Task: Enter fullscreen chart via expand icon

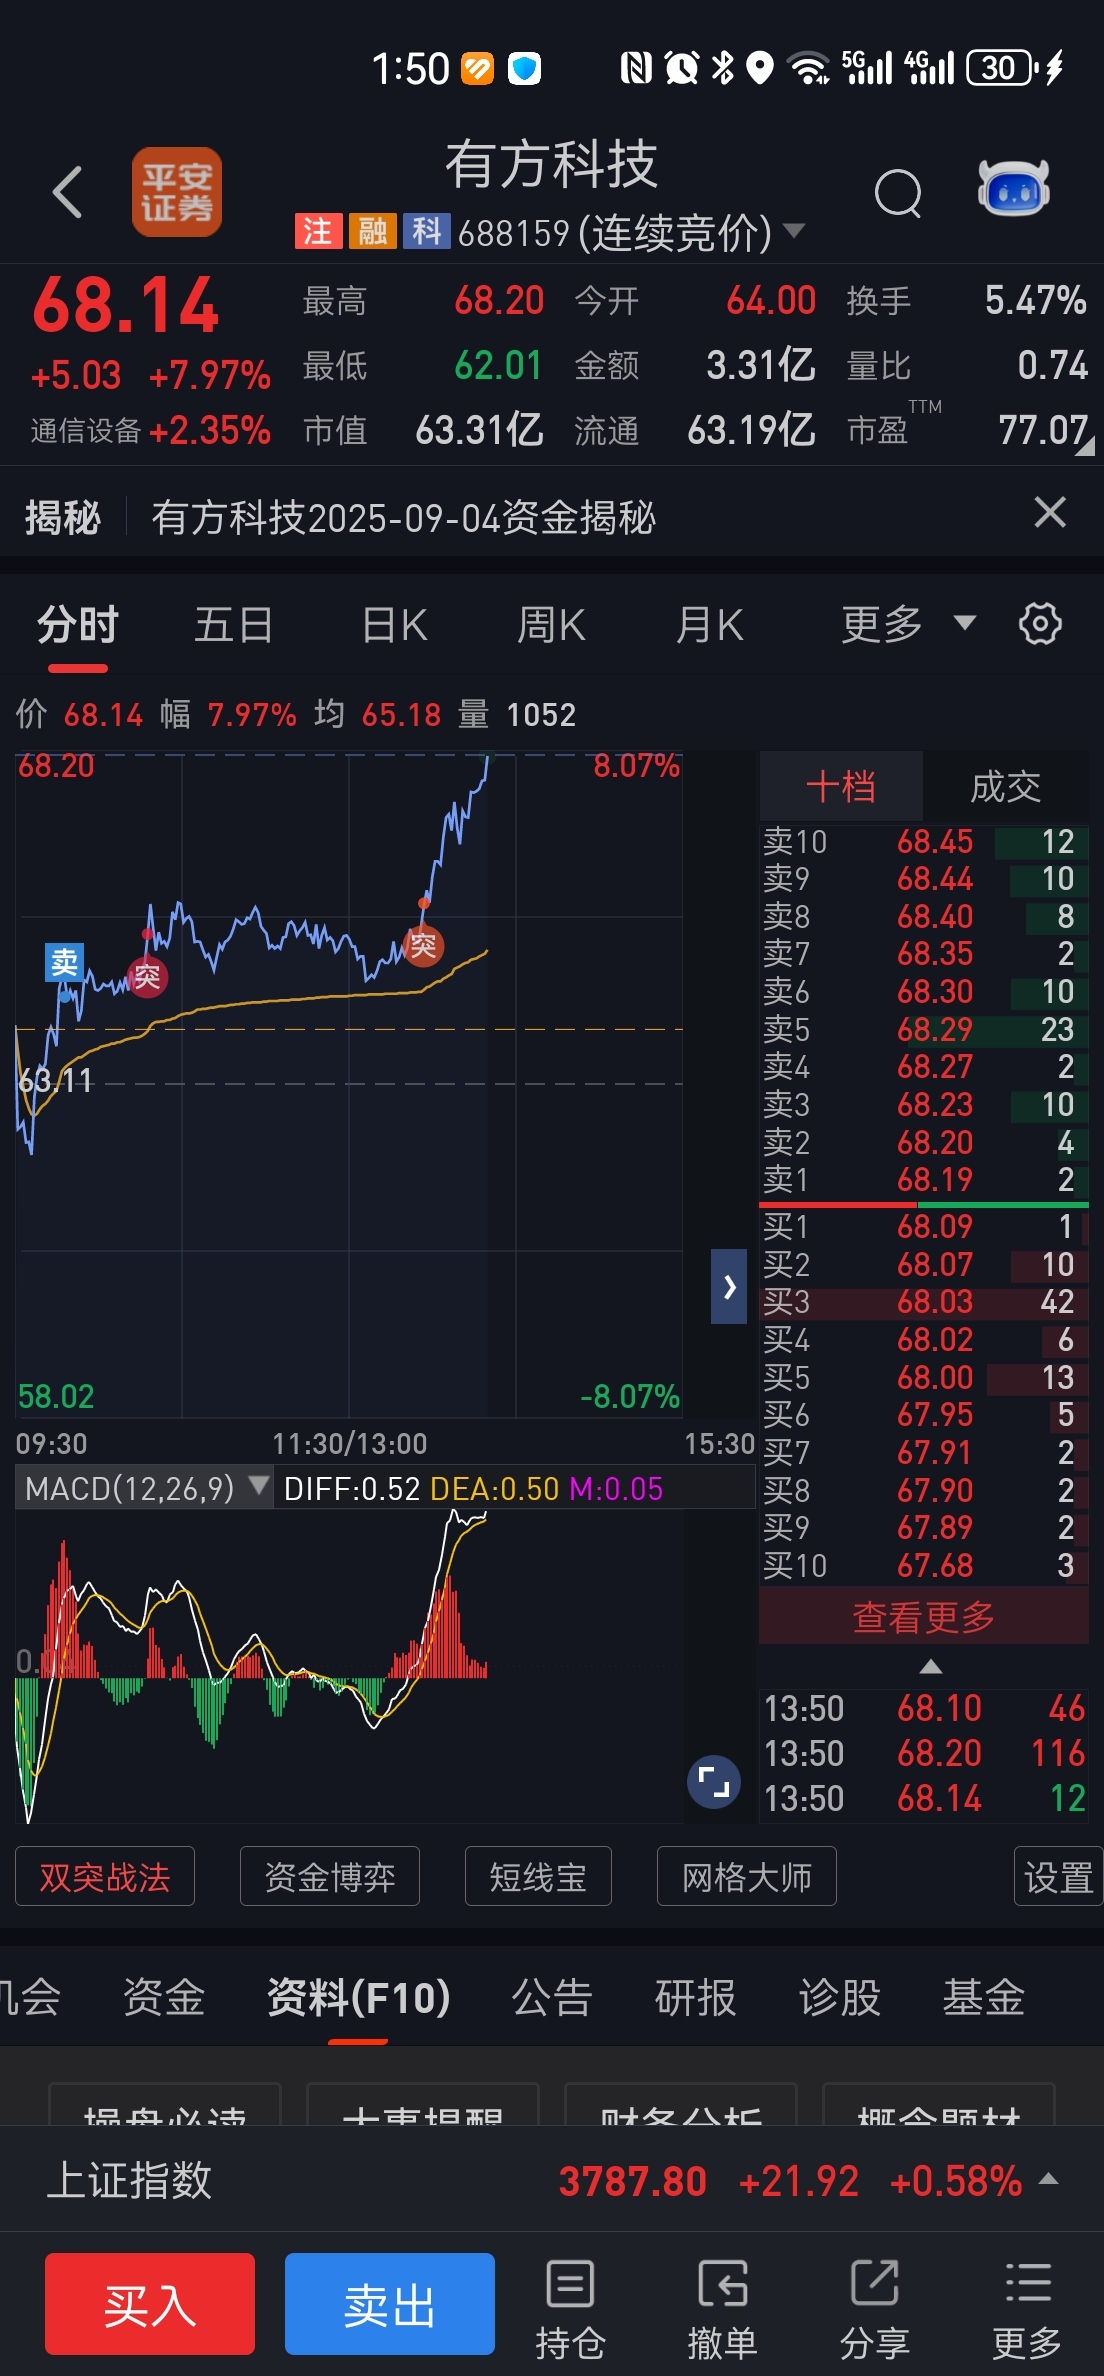Action: tap(714, 1782)
